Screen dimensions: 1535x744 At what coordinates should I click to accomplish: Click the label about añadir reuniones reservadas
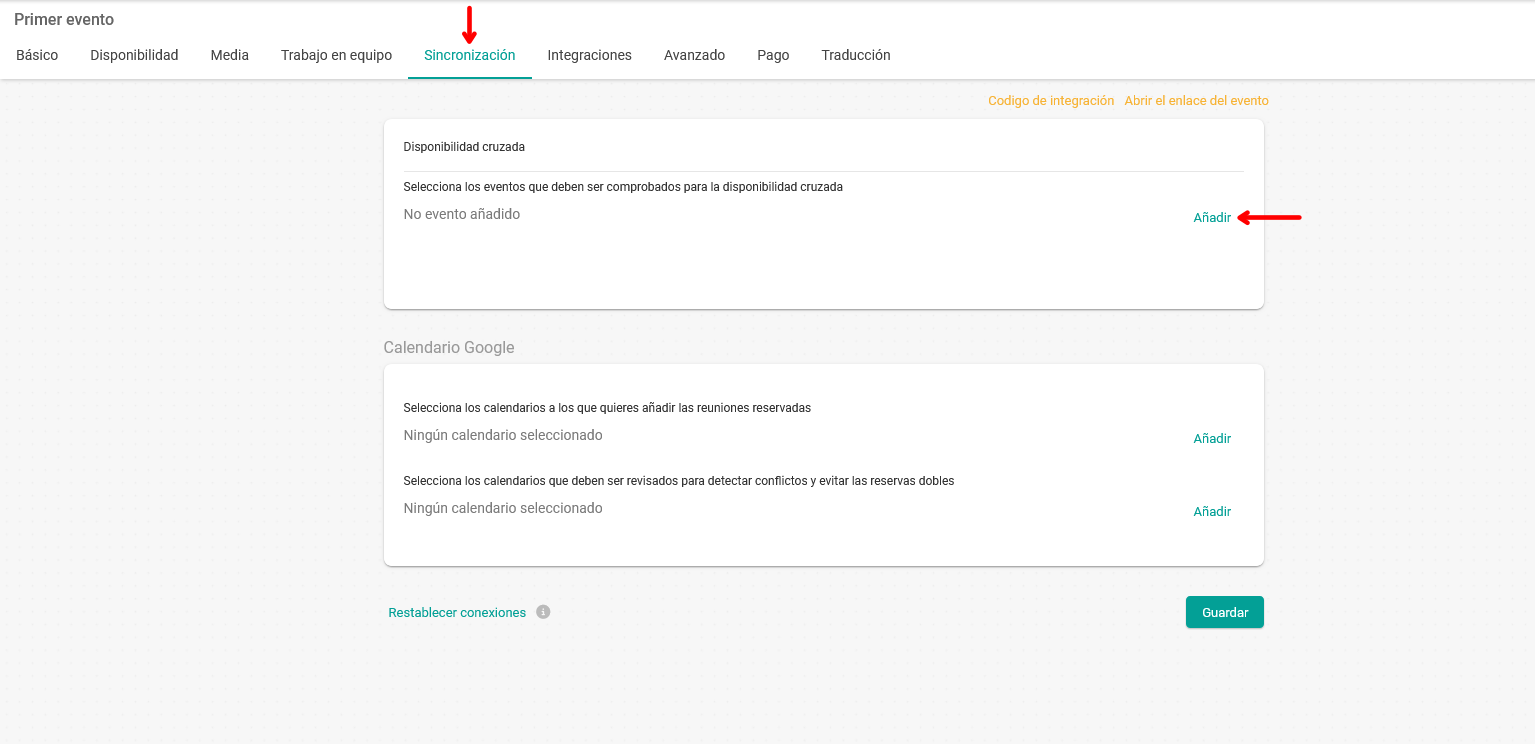coord(607,408)
